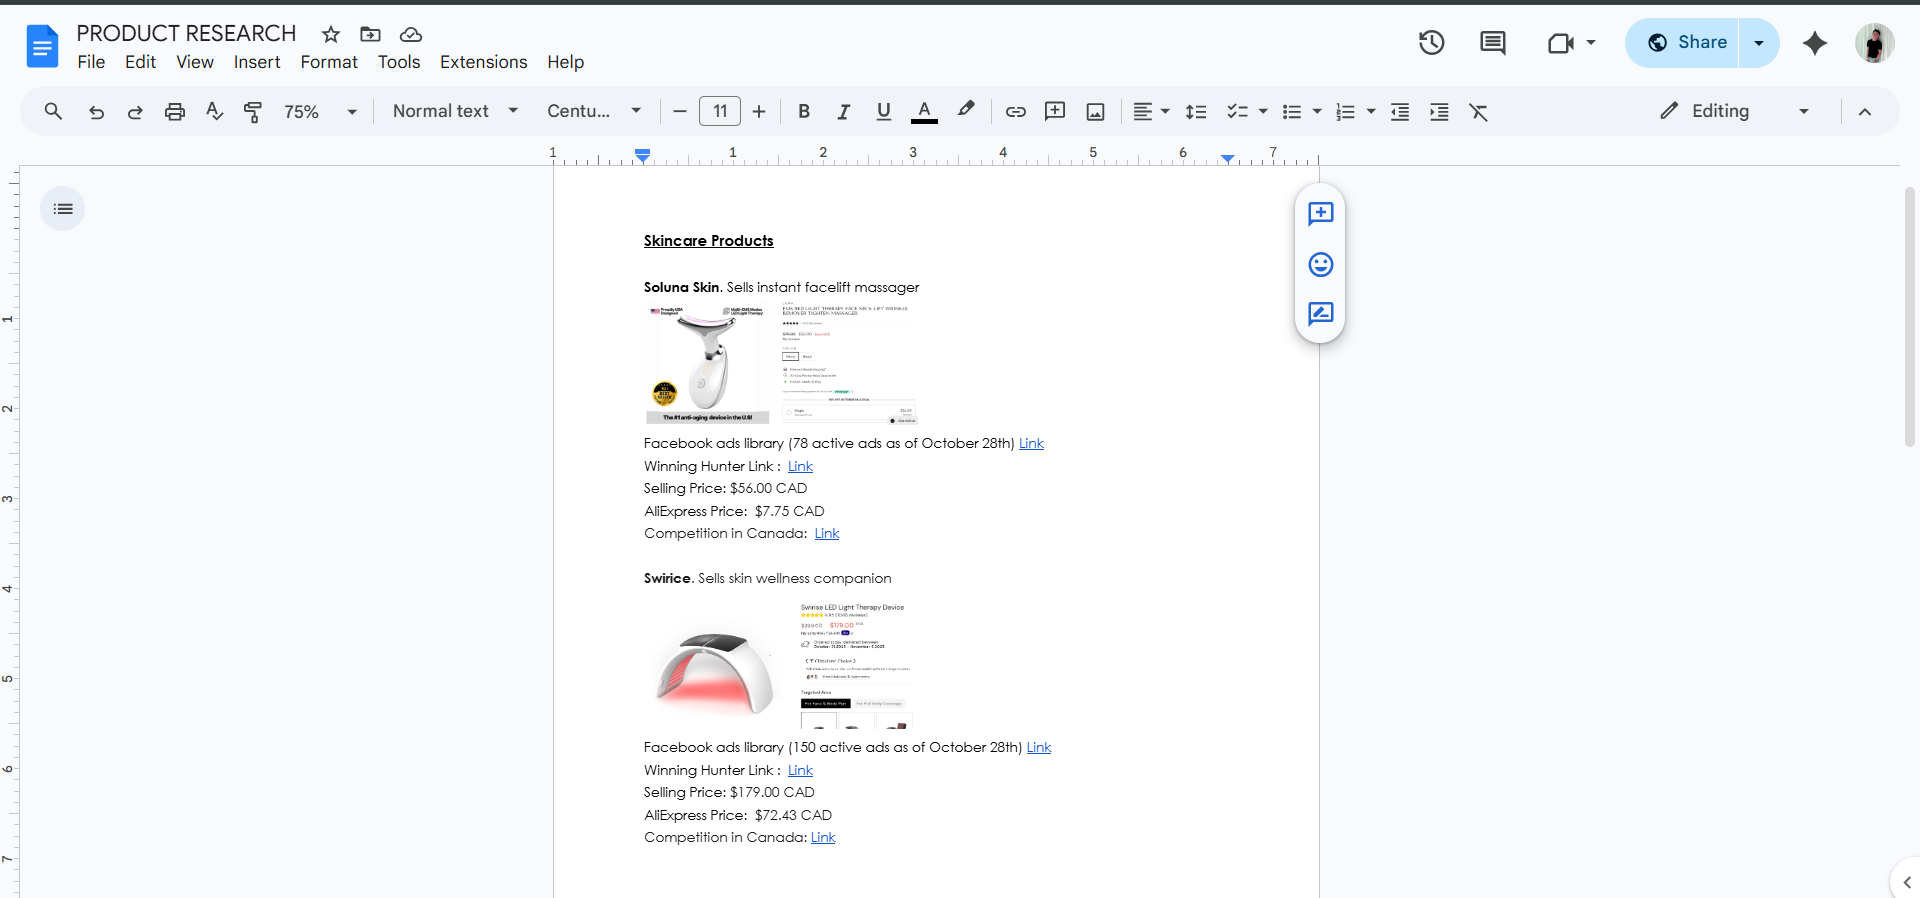
Task: Insert an image from the toolbar
Action: (1096, 111)
